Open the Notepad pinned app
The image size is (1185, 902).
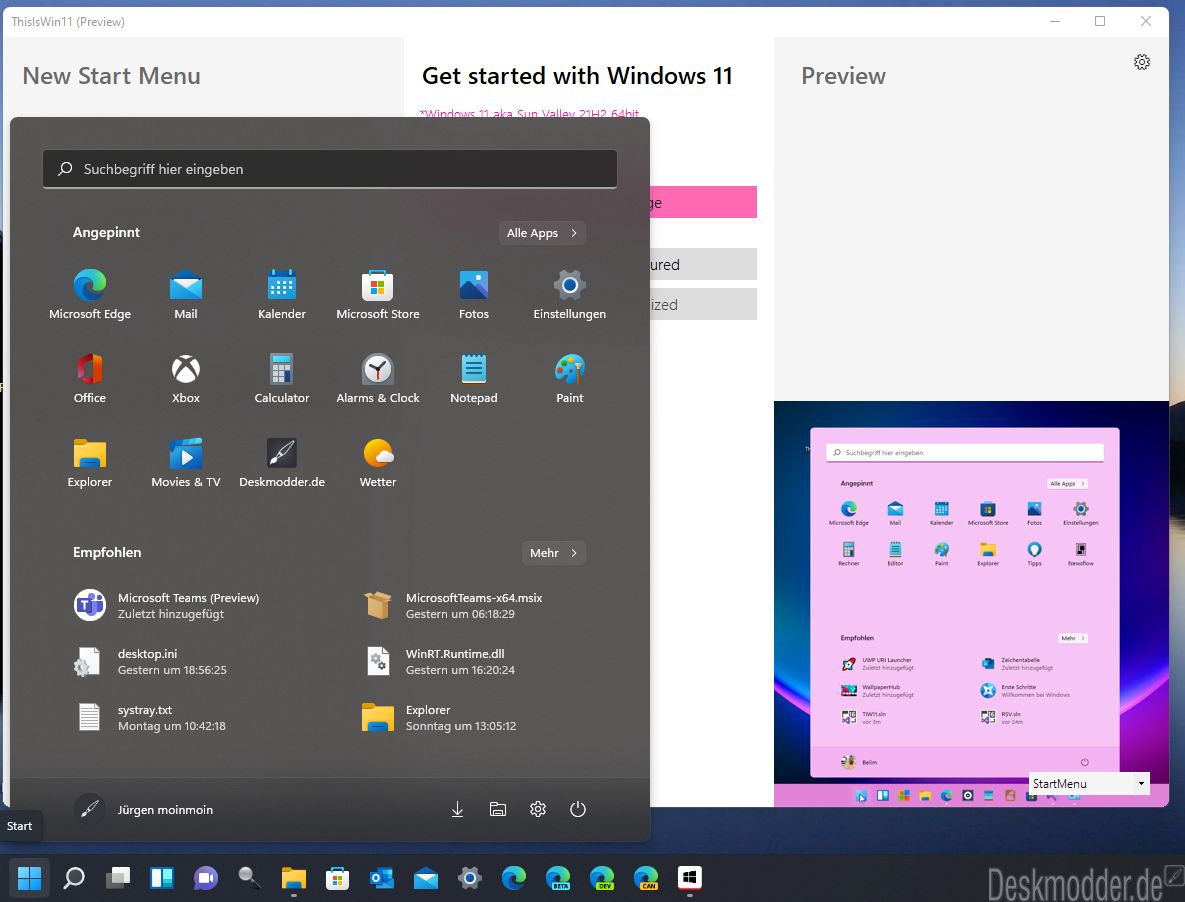point(474,378)
